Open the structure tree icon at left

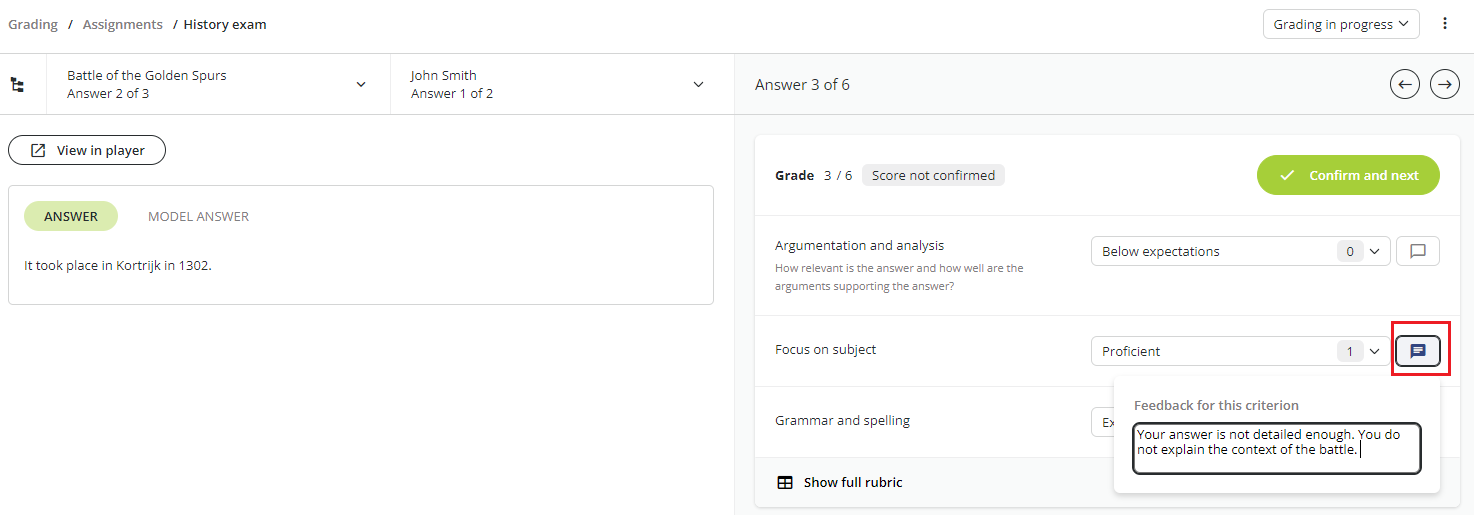[x=17, y=85]
